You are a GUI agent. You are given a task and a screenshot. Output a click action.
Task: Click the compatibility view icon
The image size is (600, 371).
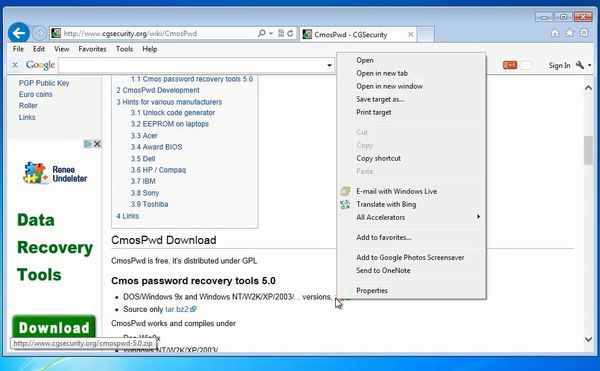281,33
